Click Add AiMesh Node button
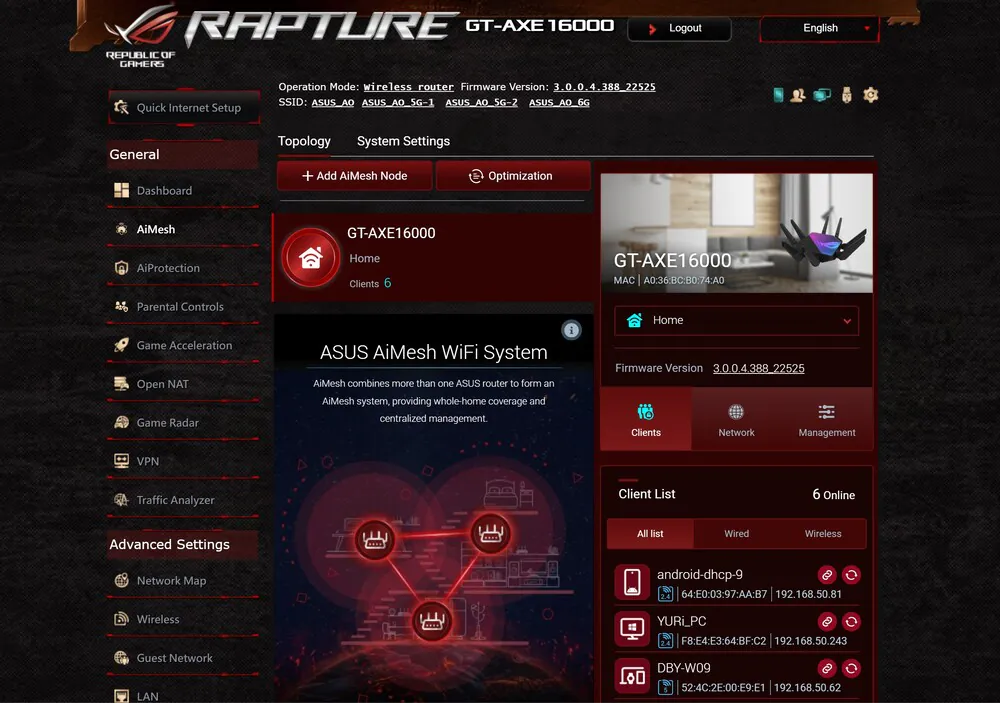Image resolution: width=1000 pixels, height=703 pixels. (x=355, y=175)
